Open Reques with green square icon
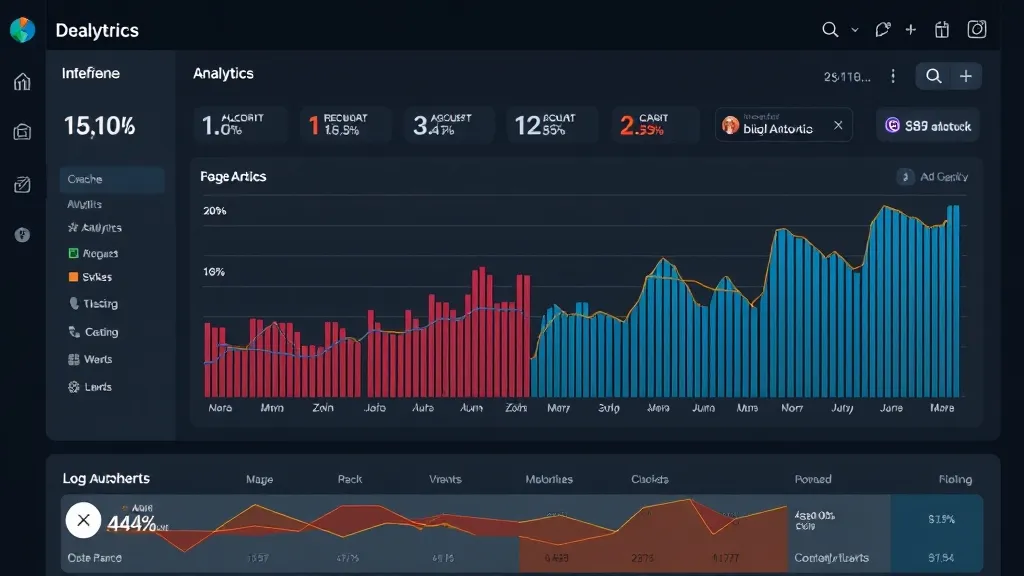The image size is (1024, 576). coord(93,253)
